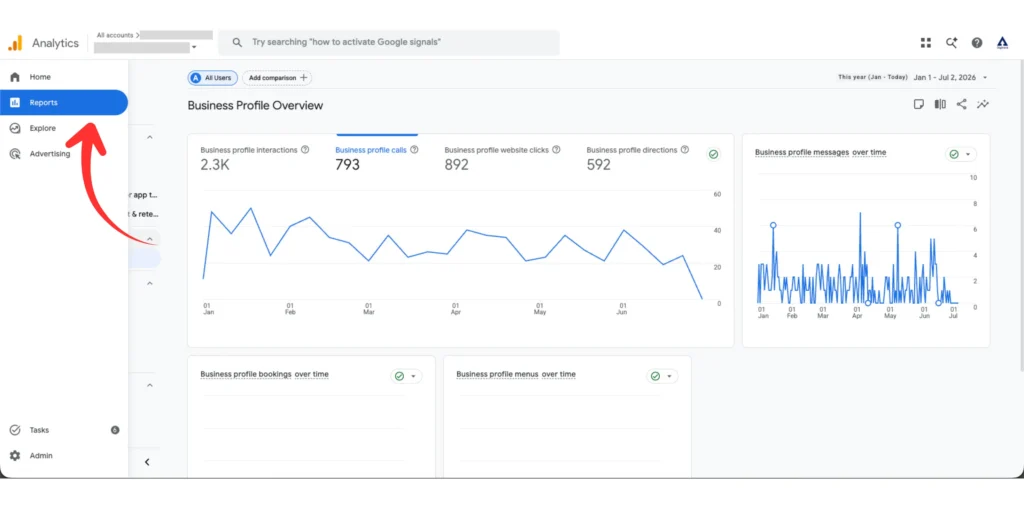Click the customize report note icon
This screenshot has width=1024, height=506.
click(x=919, y=104)
